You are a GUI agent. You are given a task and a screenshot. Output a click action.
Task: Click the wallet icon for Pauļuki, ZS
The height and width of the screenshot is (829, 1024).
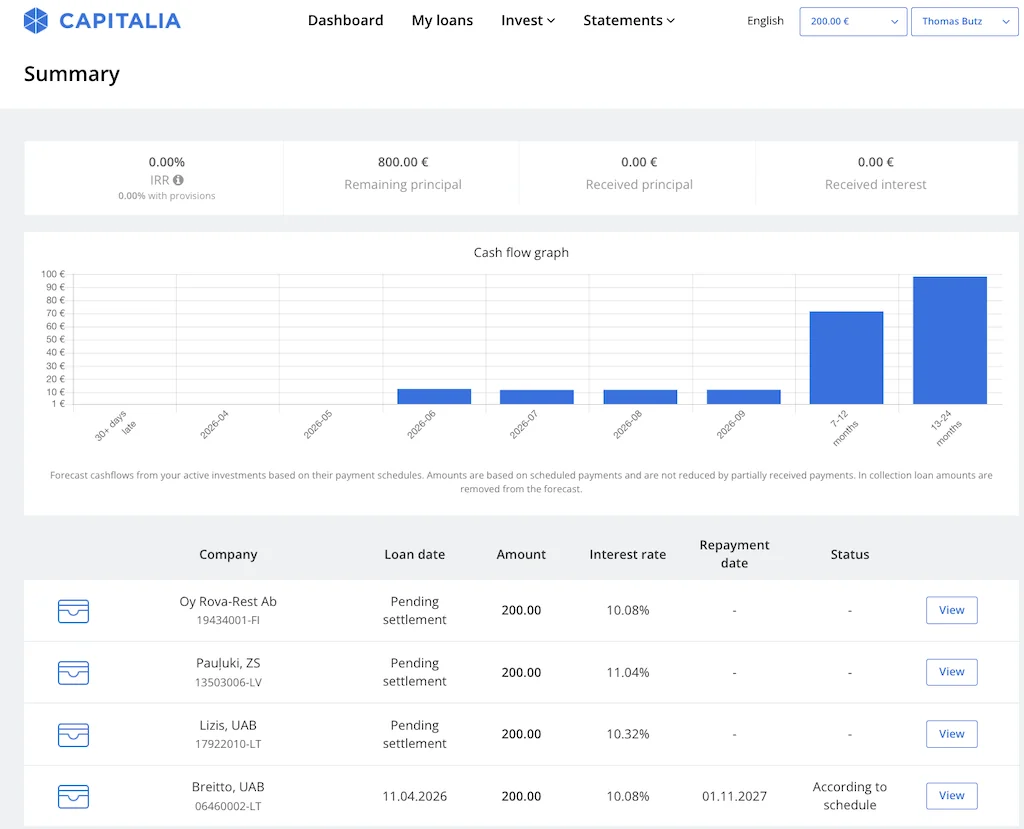(x=73, y=673)
